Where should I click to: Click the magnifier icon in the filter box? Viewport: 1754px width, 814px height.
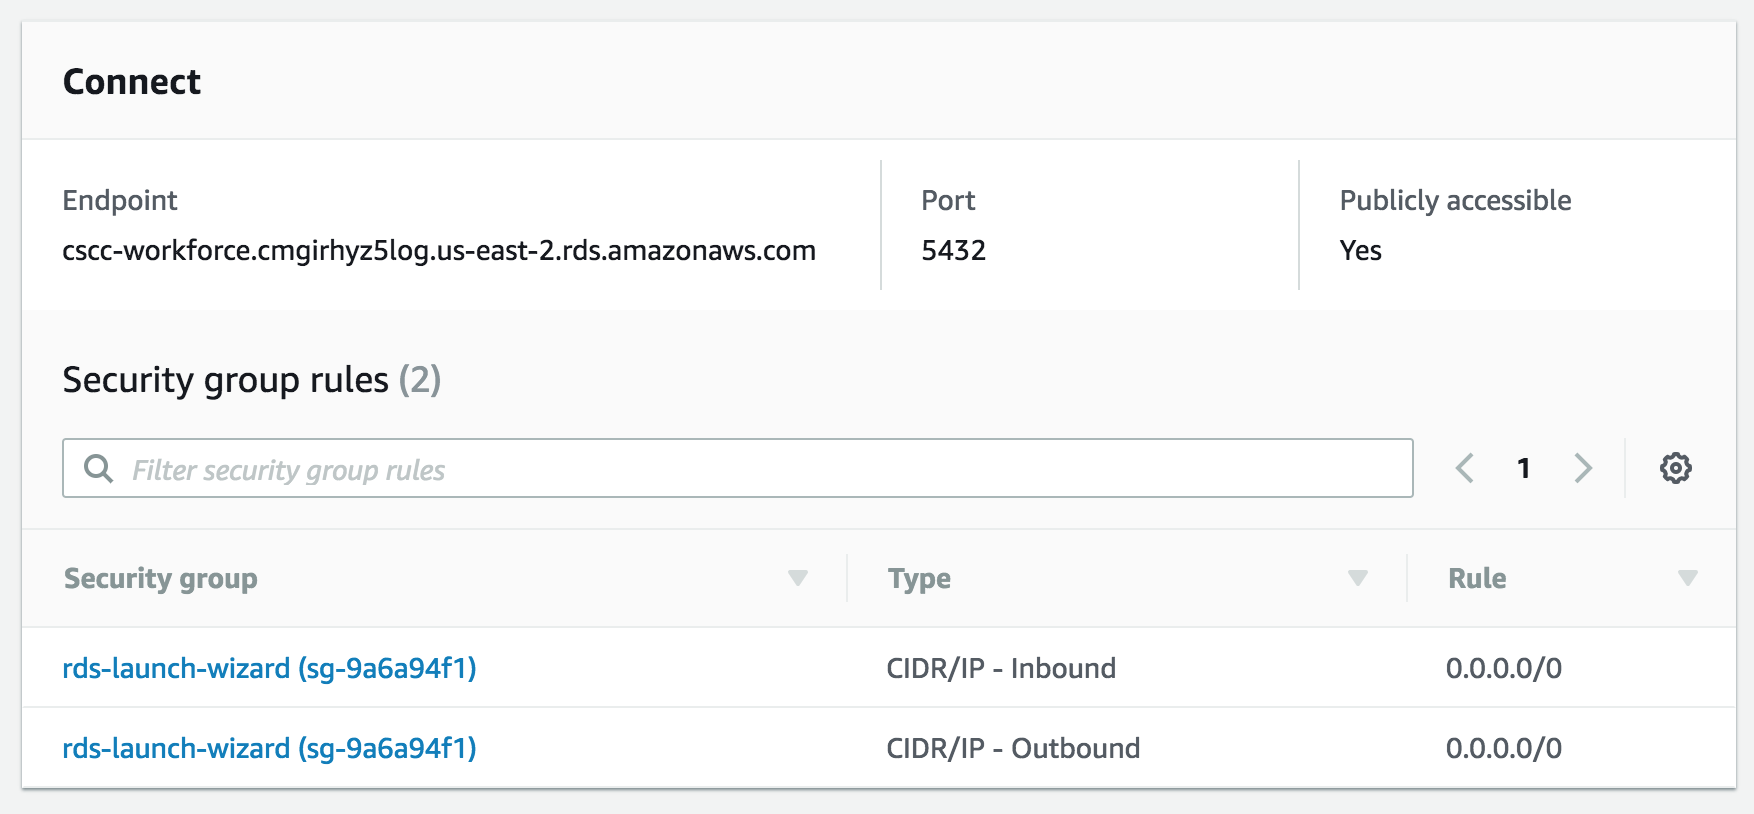[x=98, y=468]
